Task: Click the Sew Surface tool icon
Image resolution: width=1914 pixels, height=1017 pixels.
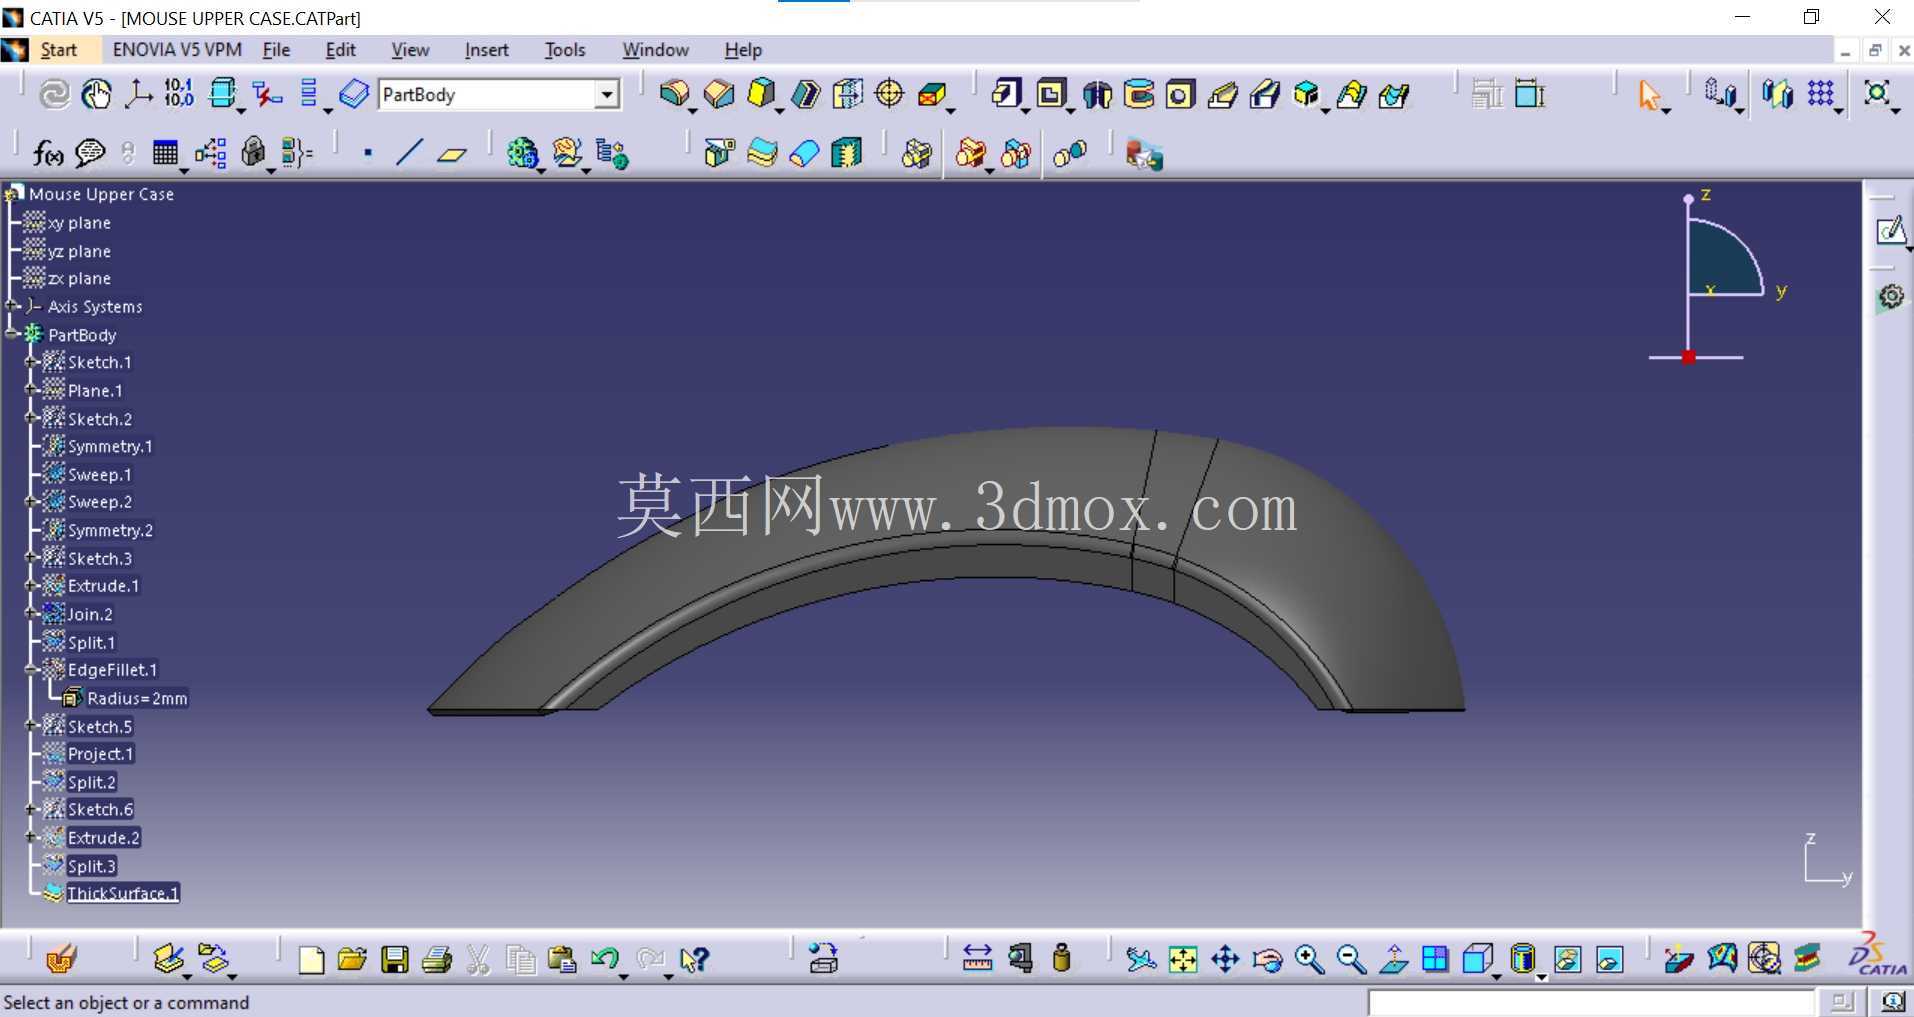Action: pos(847,153)
